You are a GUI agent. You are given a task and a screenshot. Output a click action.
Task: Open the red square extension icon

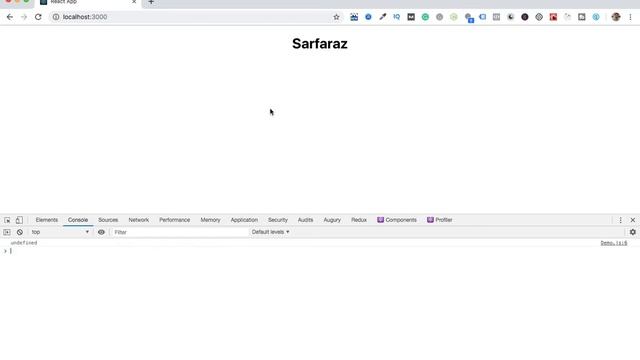(x=553, y=17)
